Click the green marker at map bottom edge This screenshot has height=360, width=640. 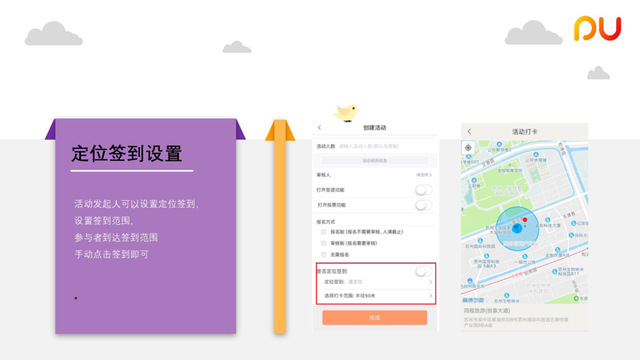tap(576, 298)
